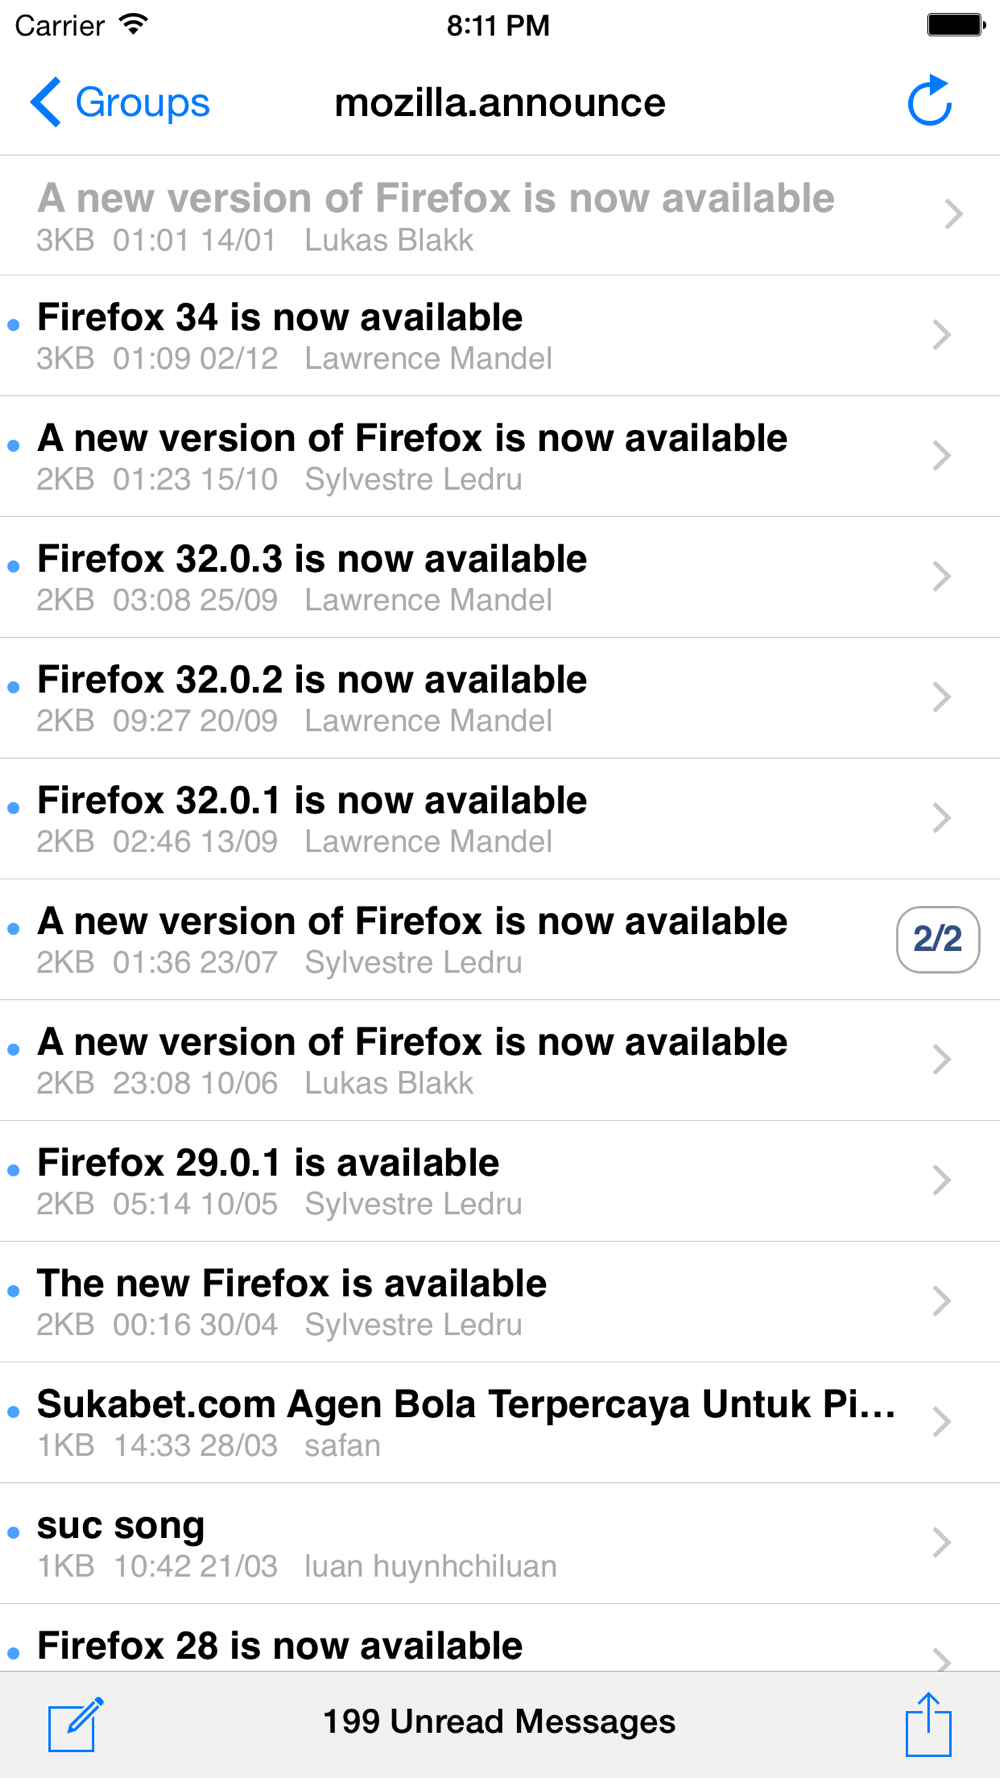Tap the Wi-Fi icon in status bar
The height and width of the screenshot is (1778, 1000).
click(x=133, y=24)
